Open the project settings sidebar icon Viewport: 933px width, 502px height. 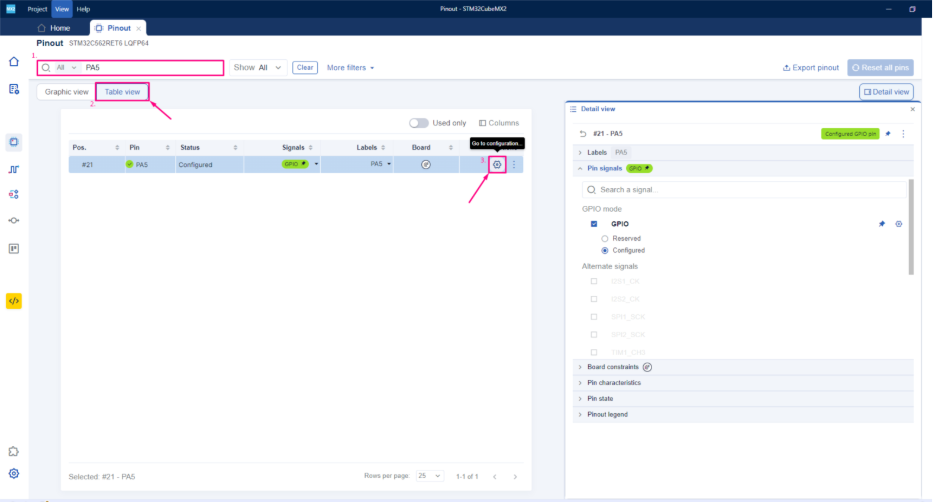14,89
